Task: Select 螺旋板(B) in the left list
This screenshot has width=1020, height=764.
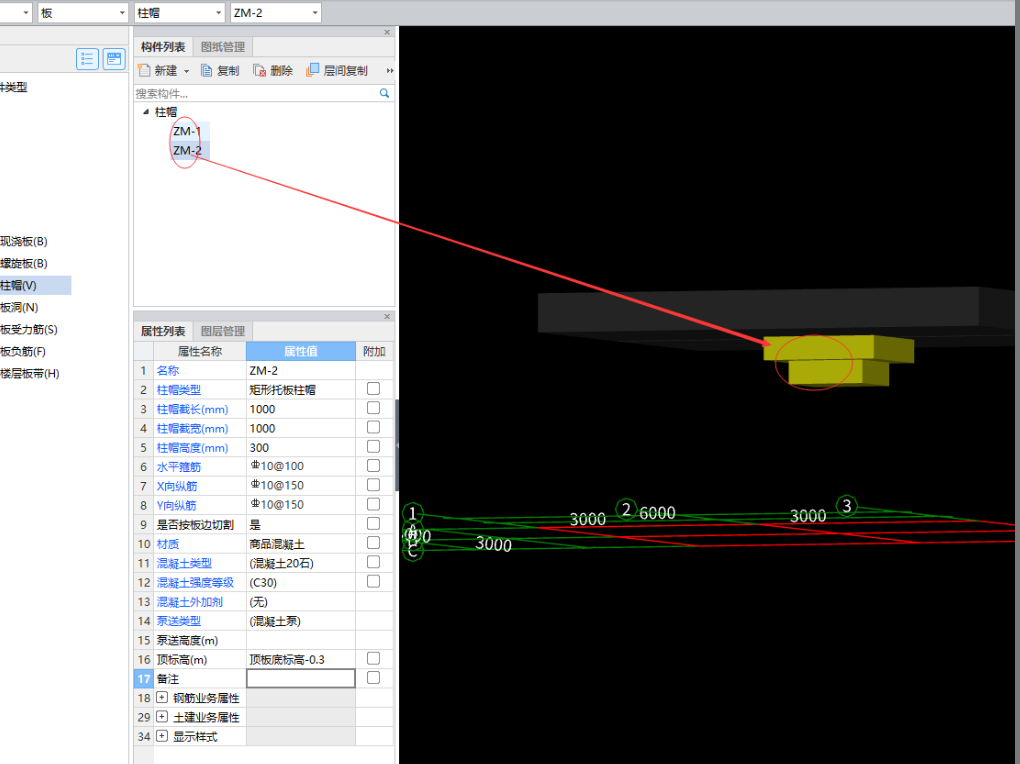Action: [24, 264]
